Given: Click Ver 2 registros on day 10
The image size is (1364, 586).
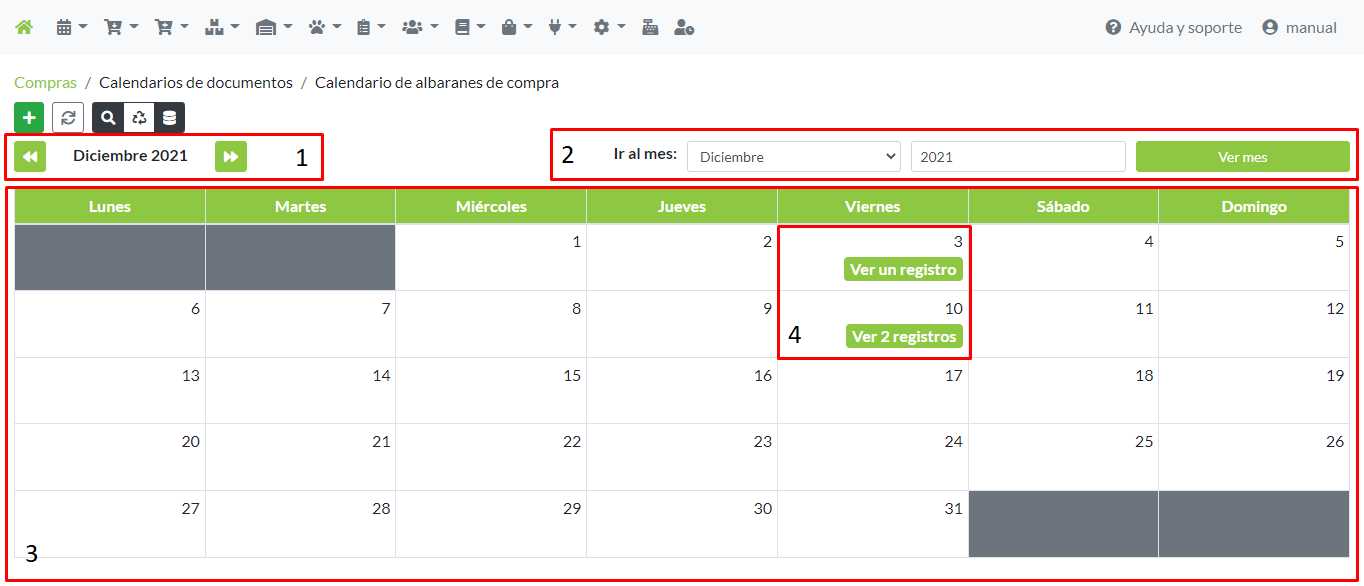Looking at the screenshot, I should 904,337.
